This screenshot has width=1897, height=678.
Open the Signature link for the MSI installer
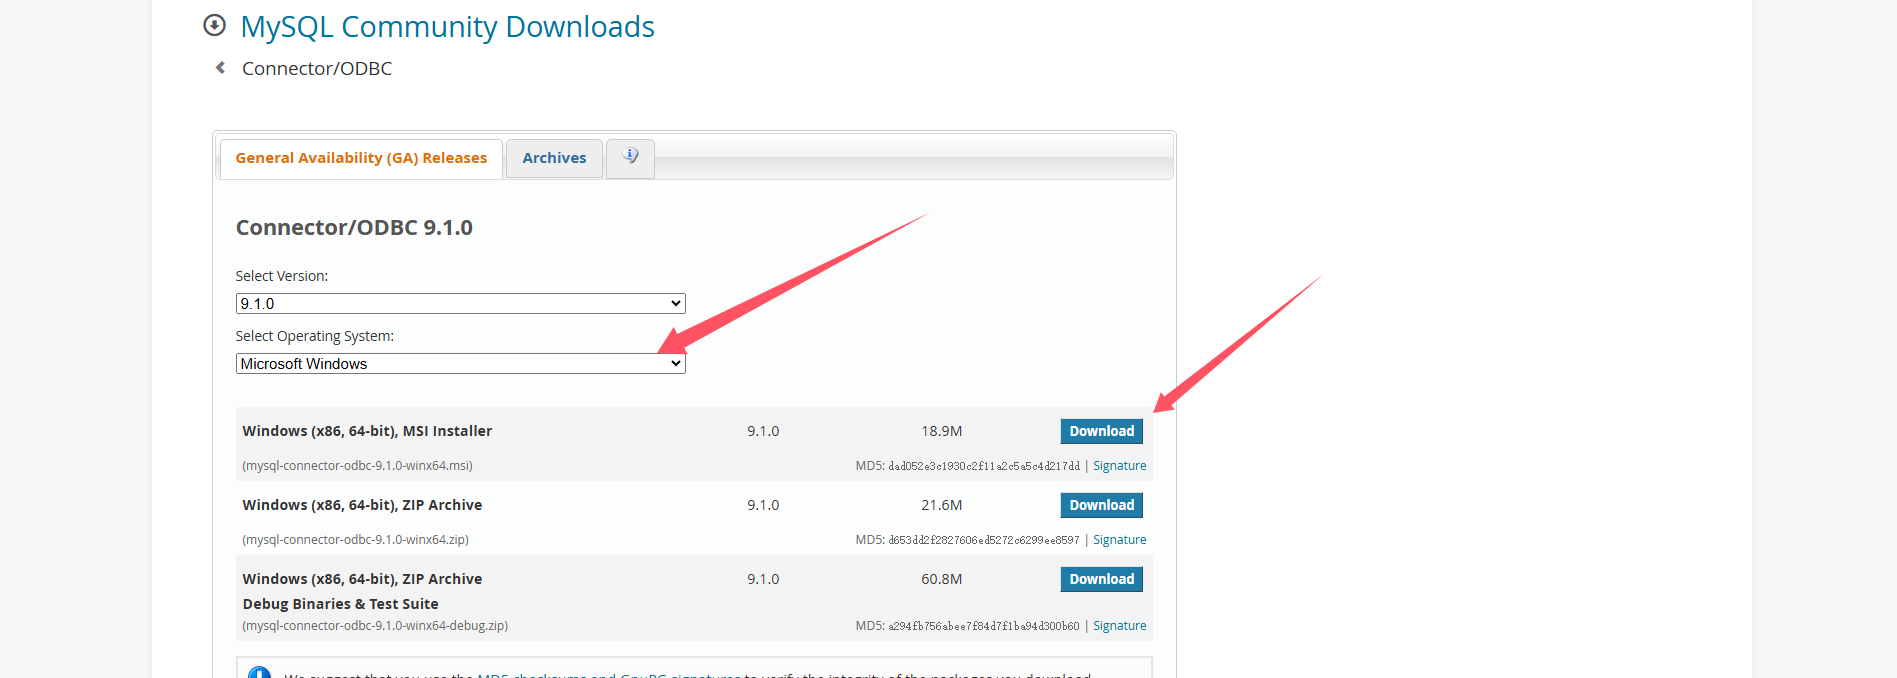click(x=1119, y=466)
